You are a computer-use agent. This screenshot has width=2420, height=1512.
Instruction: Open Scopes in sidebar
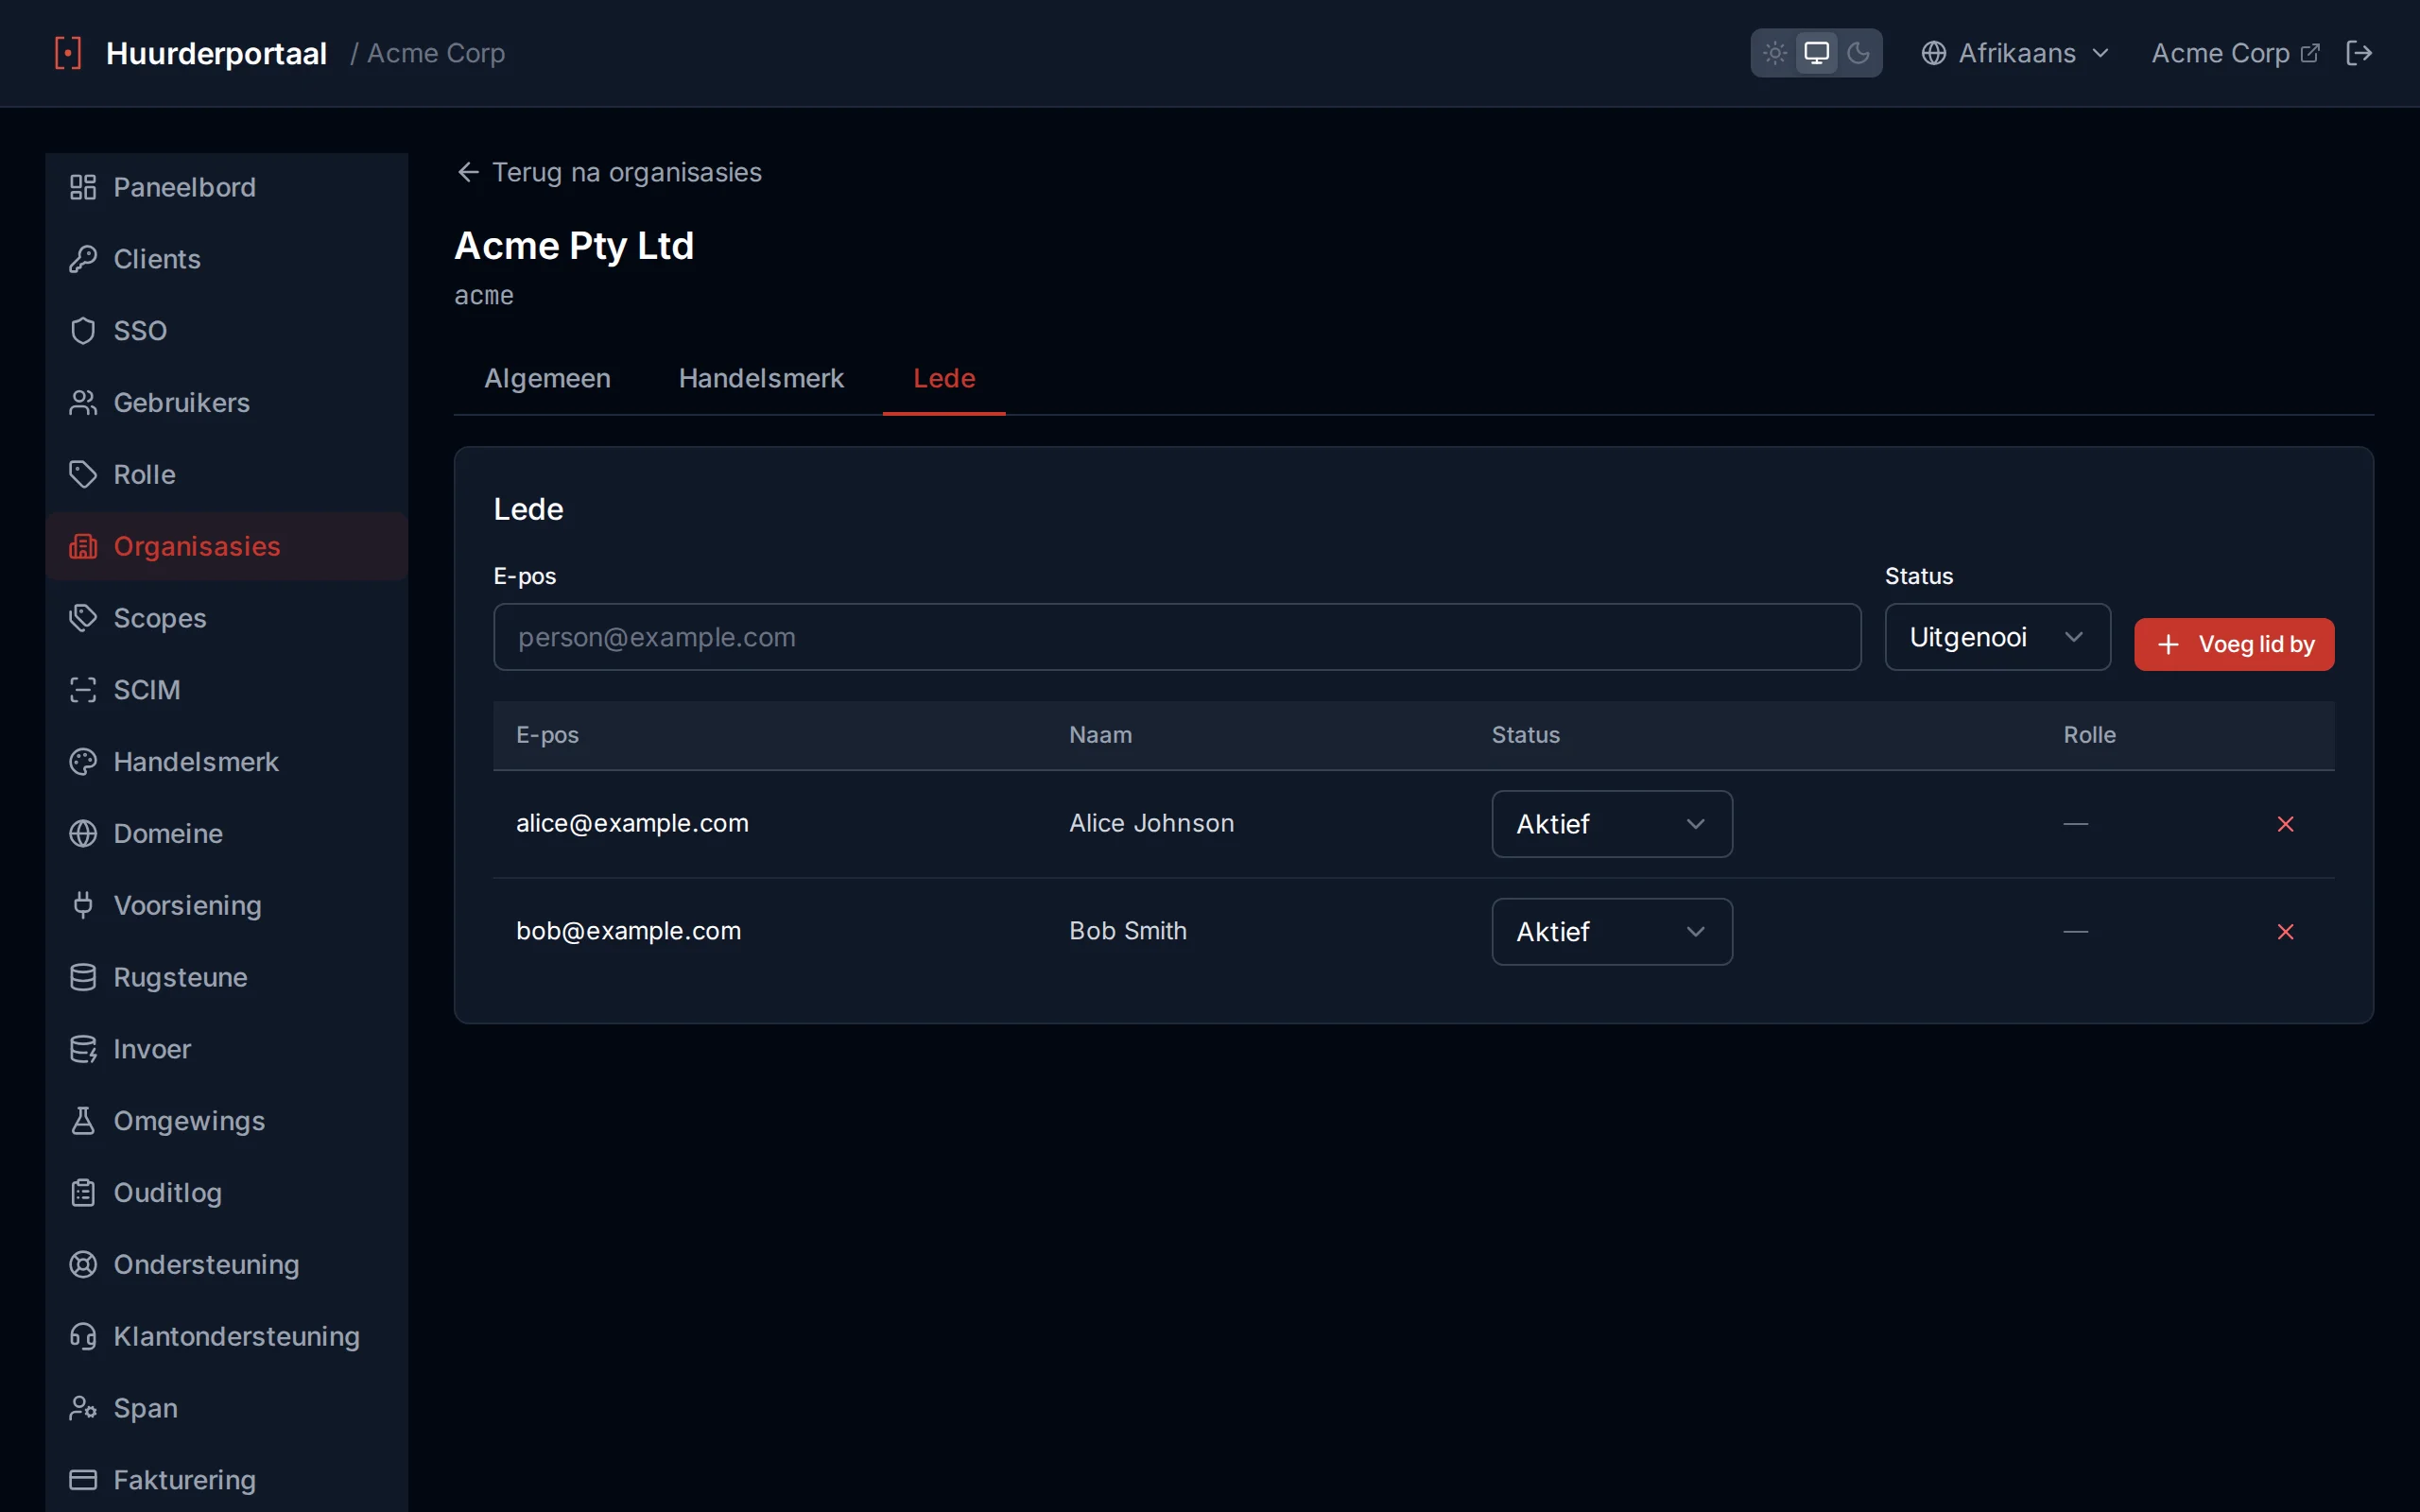(227, 618)
